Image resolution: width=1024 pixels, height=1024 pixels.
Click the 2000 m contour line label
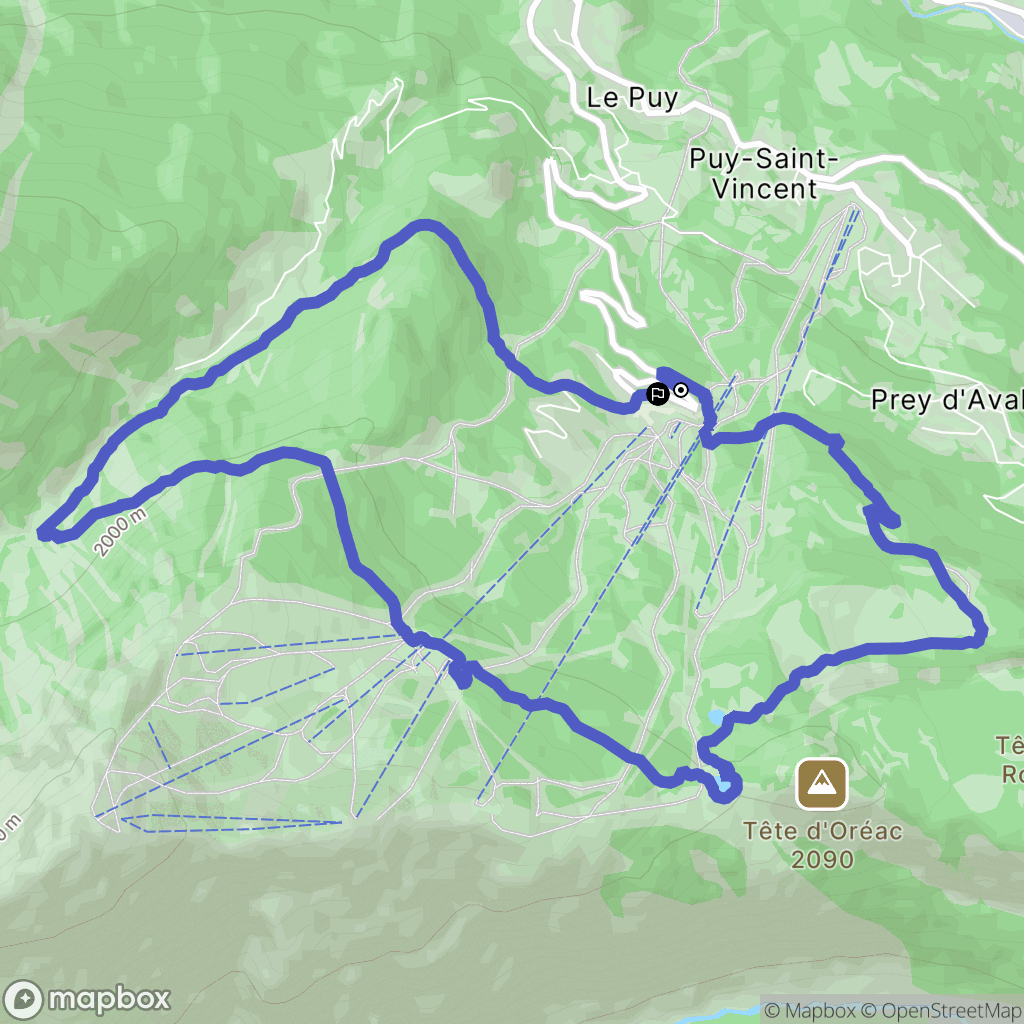click(x=120, y=533)
